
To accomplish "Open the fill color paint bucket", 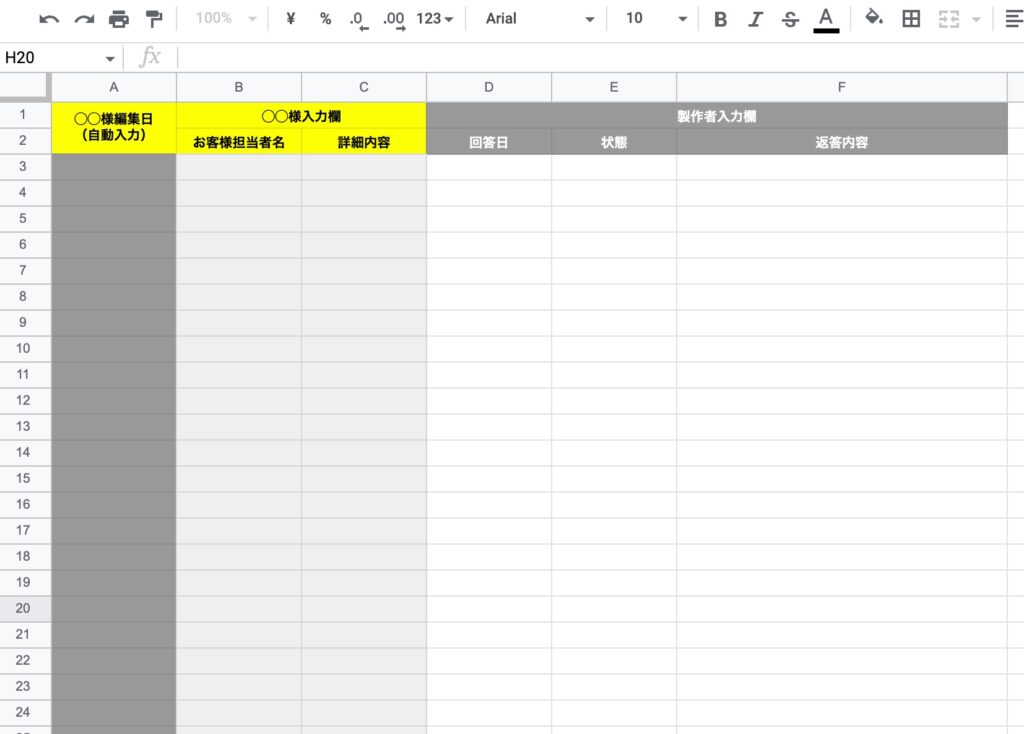I will [873, 18].
